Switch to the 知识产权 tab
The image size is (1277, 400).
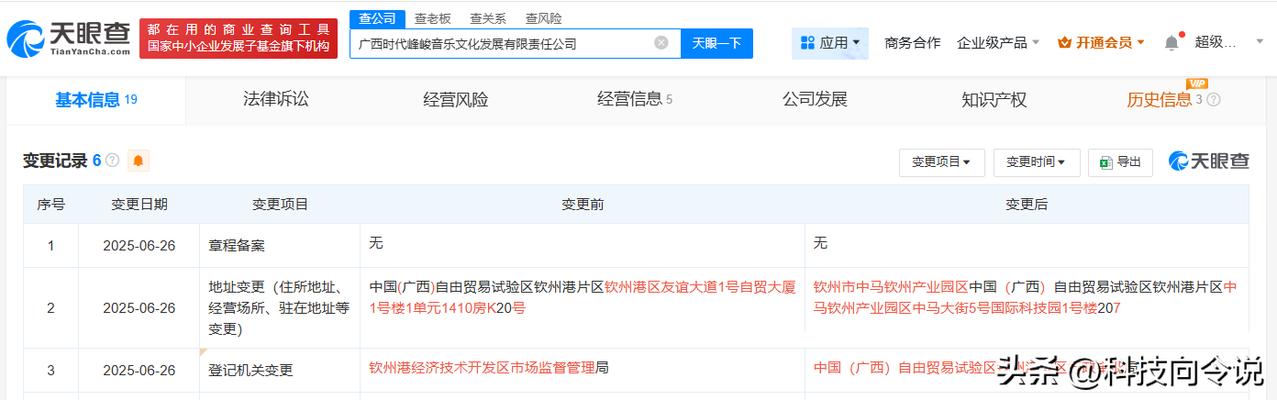coord(994,99)
